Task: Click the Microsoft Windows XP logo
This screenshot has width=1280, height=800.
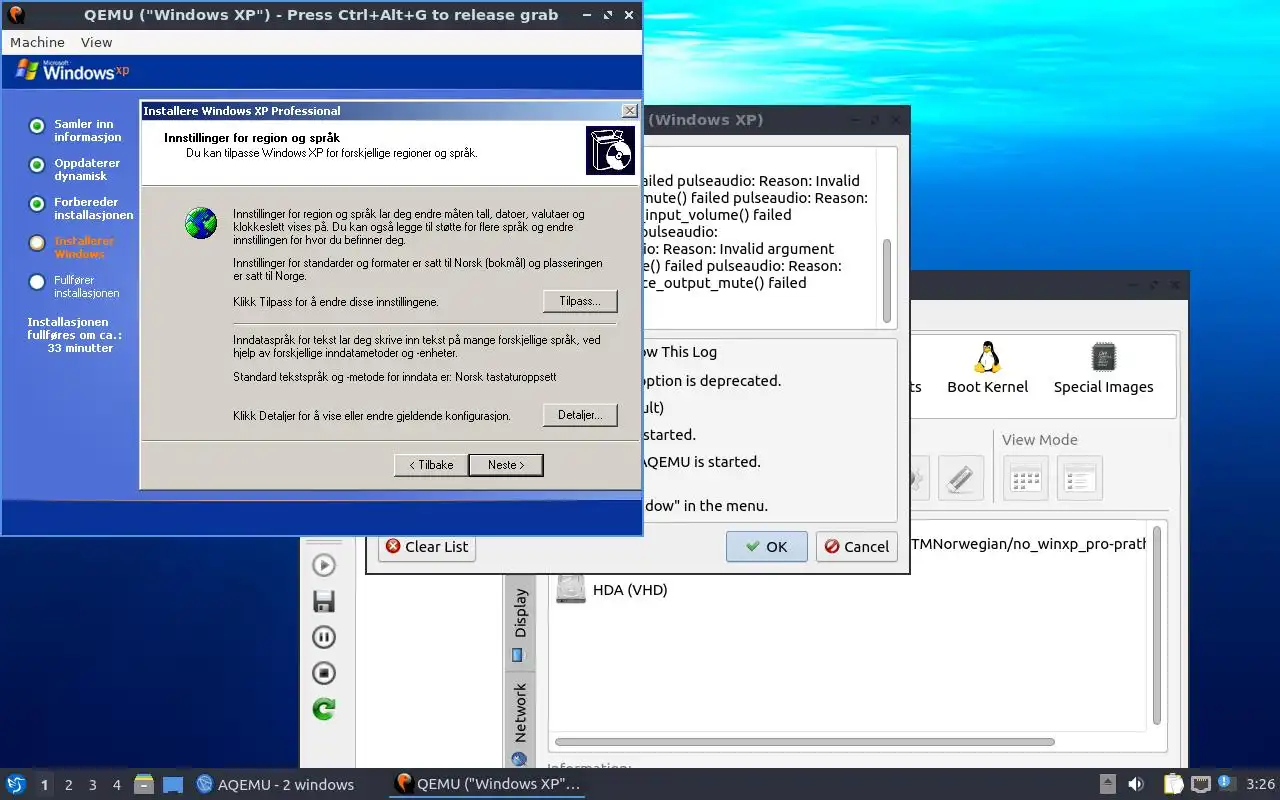Action: [x=73, y=70]
